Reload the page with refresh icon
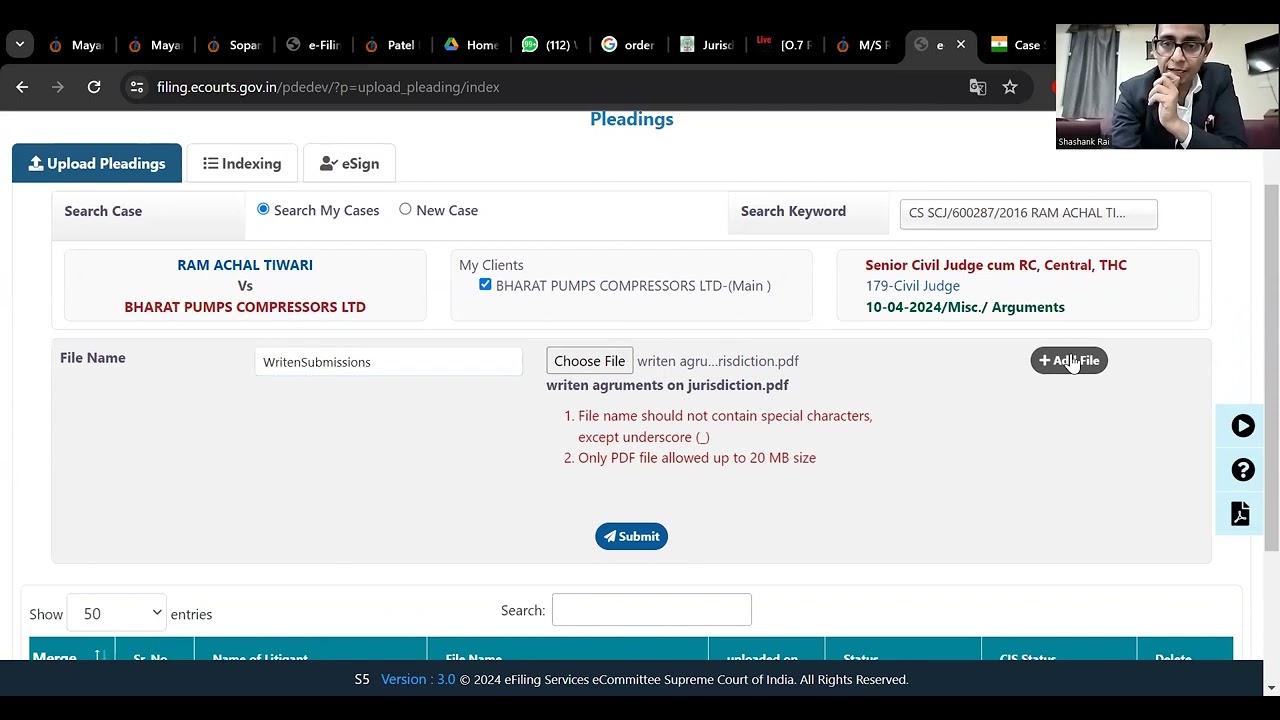Screen dimensions: 1280x720 point(94,87)
